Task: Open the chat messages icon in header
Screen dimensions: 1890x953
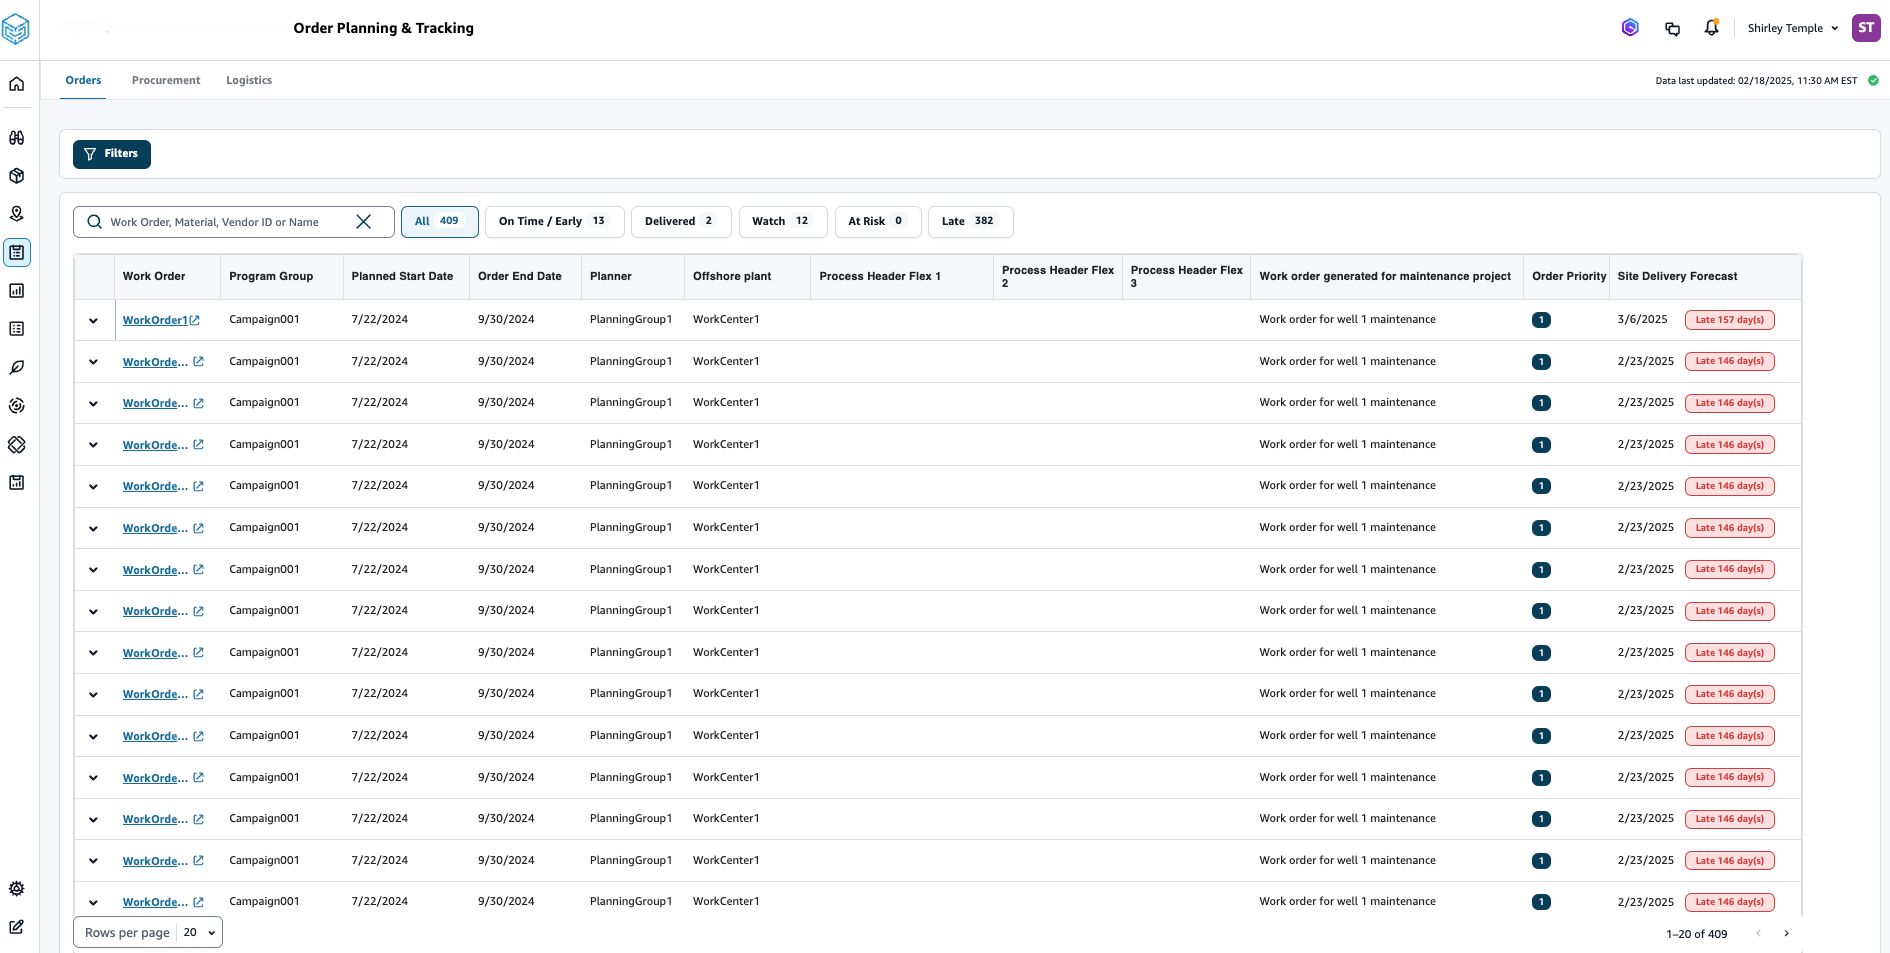Action: 1672,28
